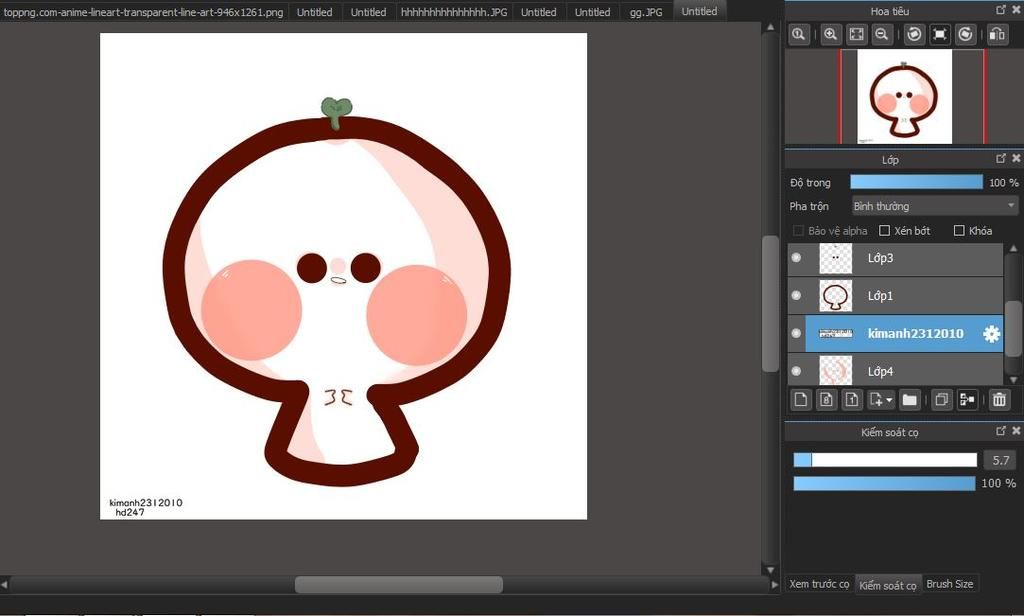Hide the Lớp4 layer
Image resolution: width=1024 pixels, height=616 pixels.
coord(796,371)
